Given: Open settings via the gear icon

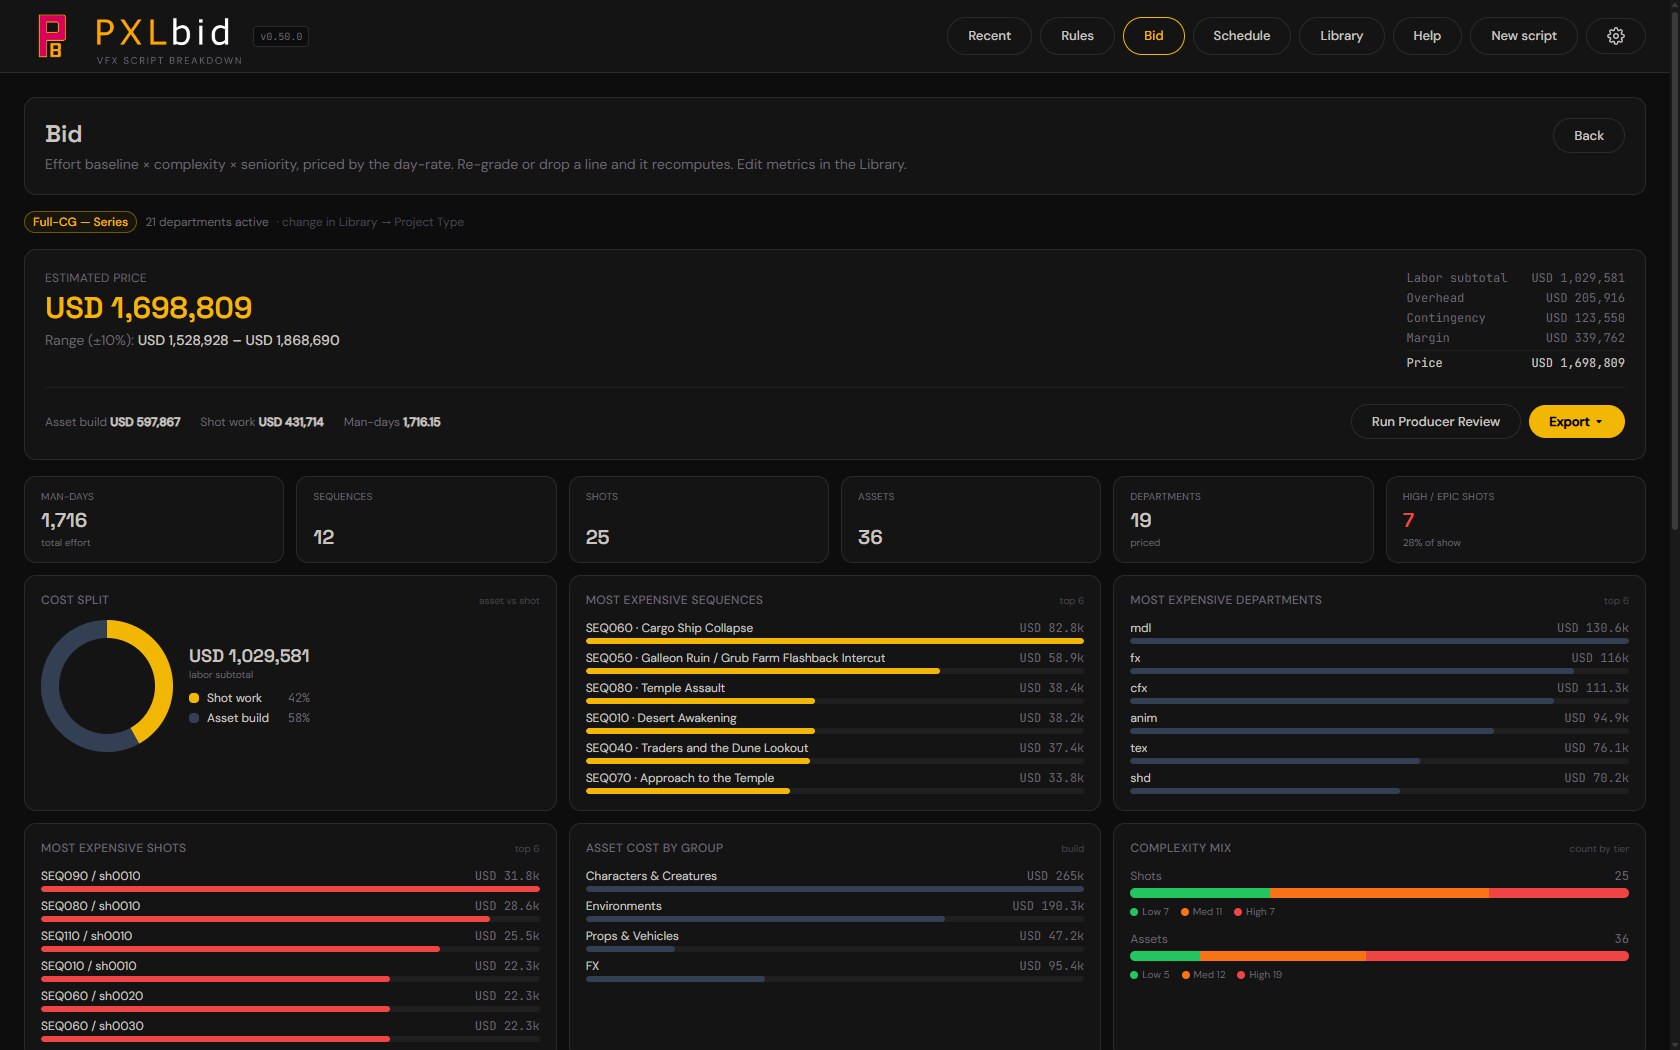Looking at the screenshot, I should click(x=1615, y=36).
